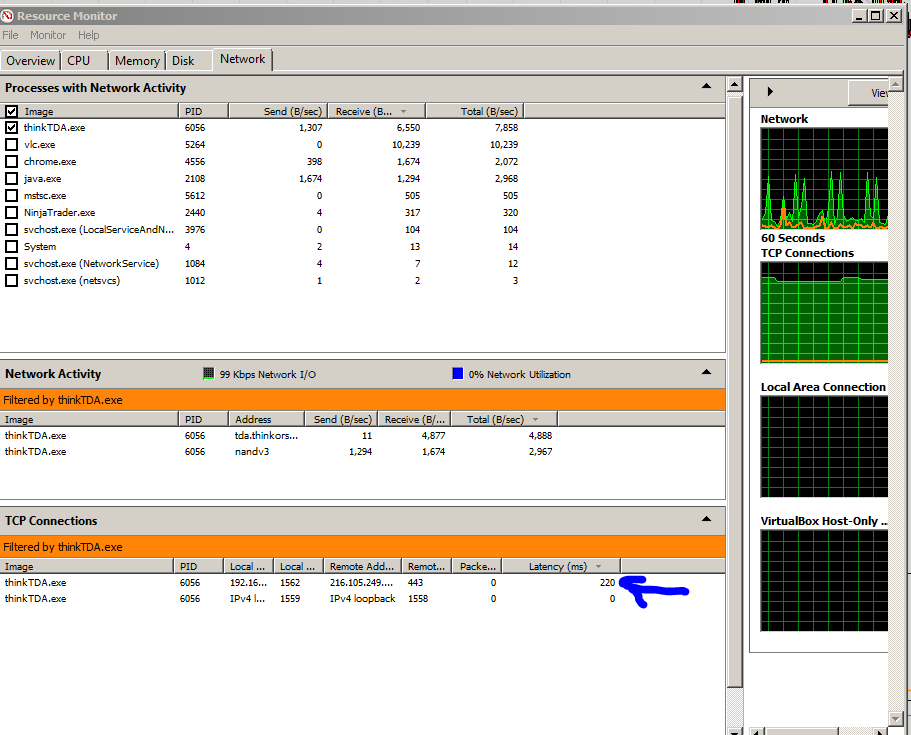Check the vlc.exe process checkbox
The height and width of the screenshot is (735, 911).
12,144
